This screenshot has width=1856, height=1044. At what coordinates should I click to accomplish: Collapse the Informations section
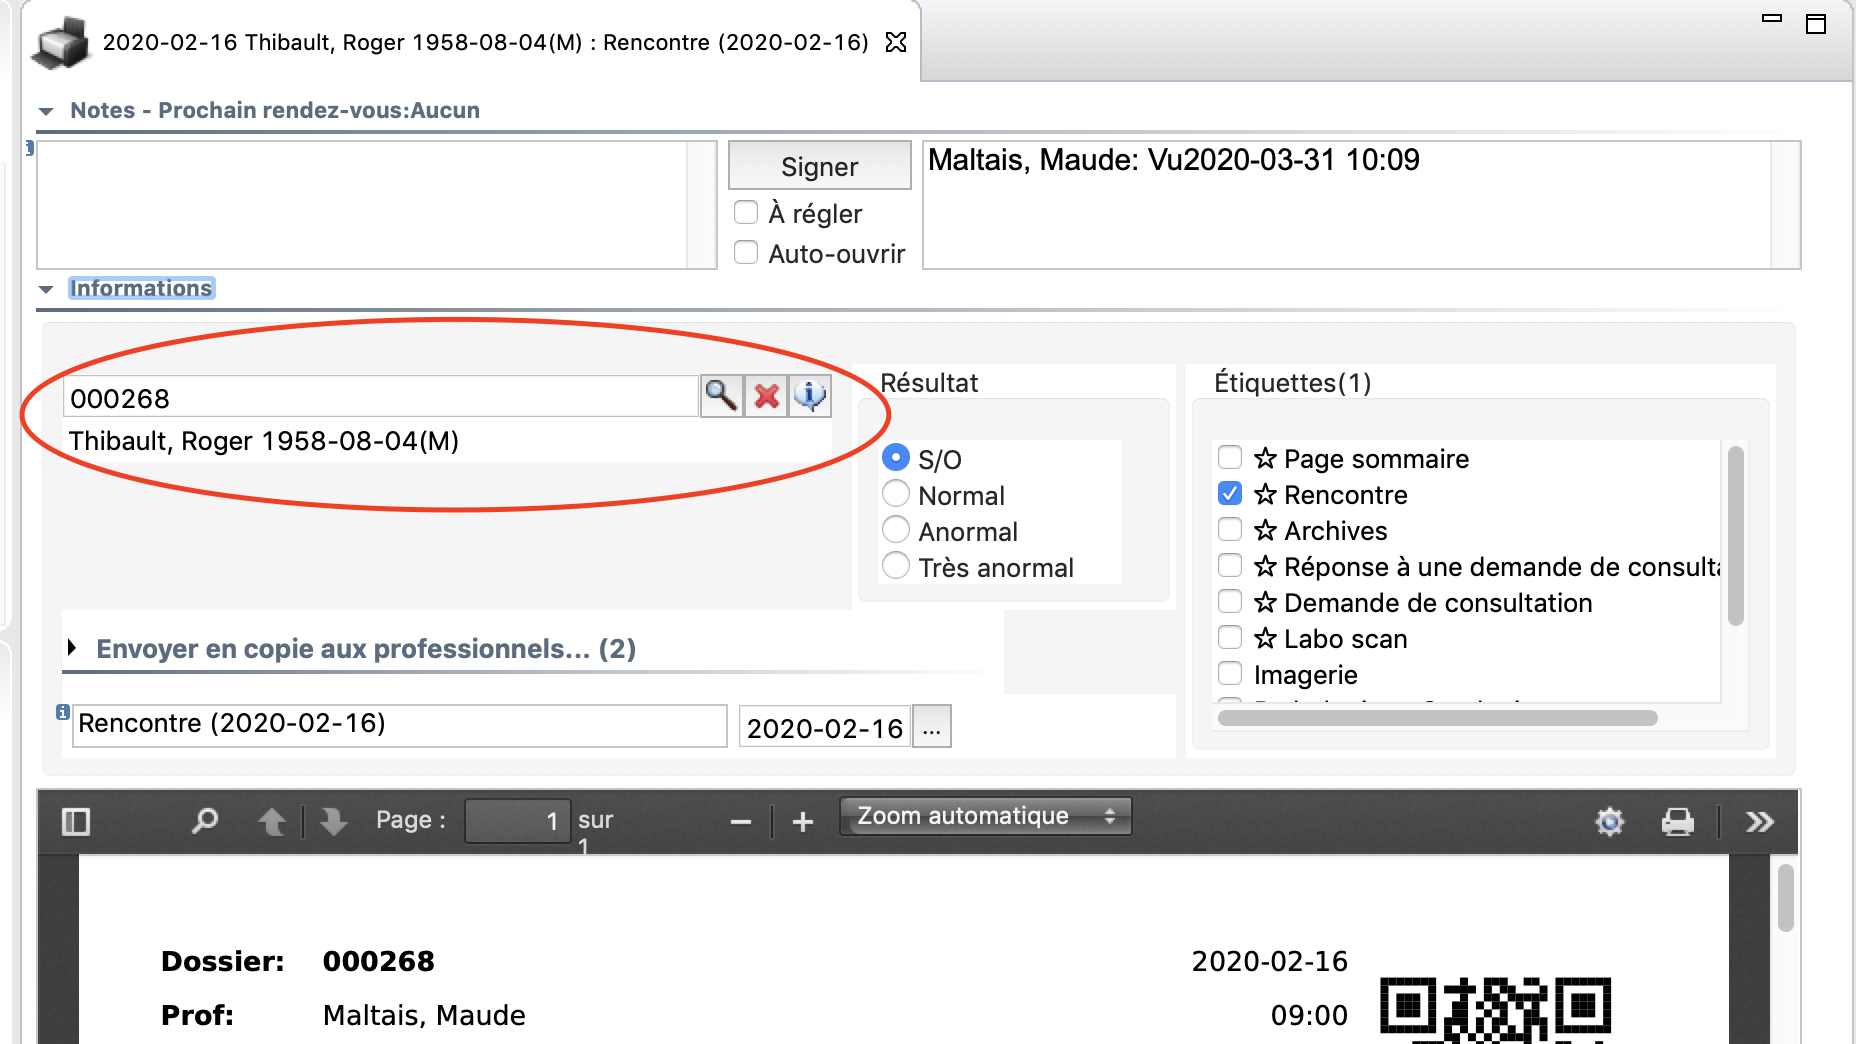46,289
